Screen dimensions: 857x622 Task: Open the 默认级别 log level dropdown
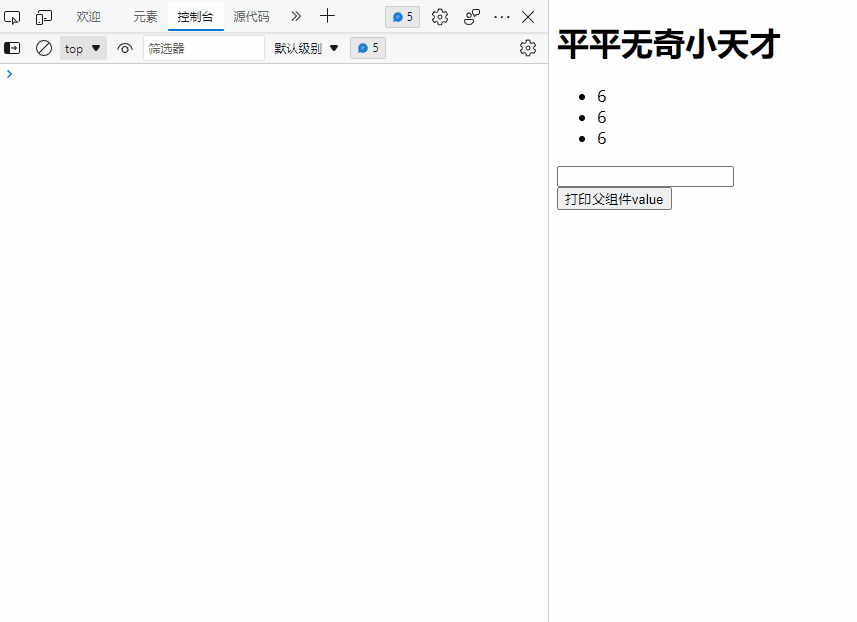[305, 47]
